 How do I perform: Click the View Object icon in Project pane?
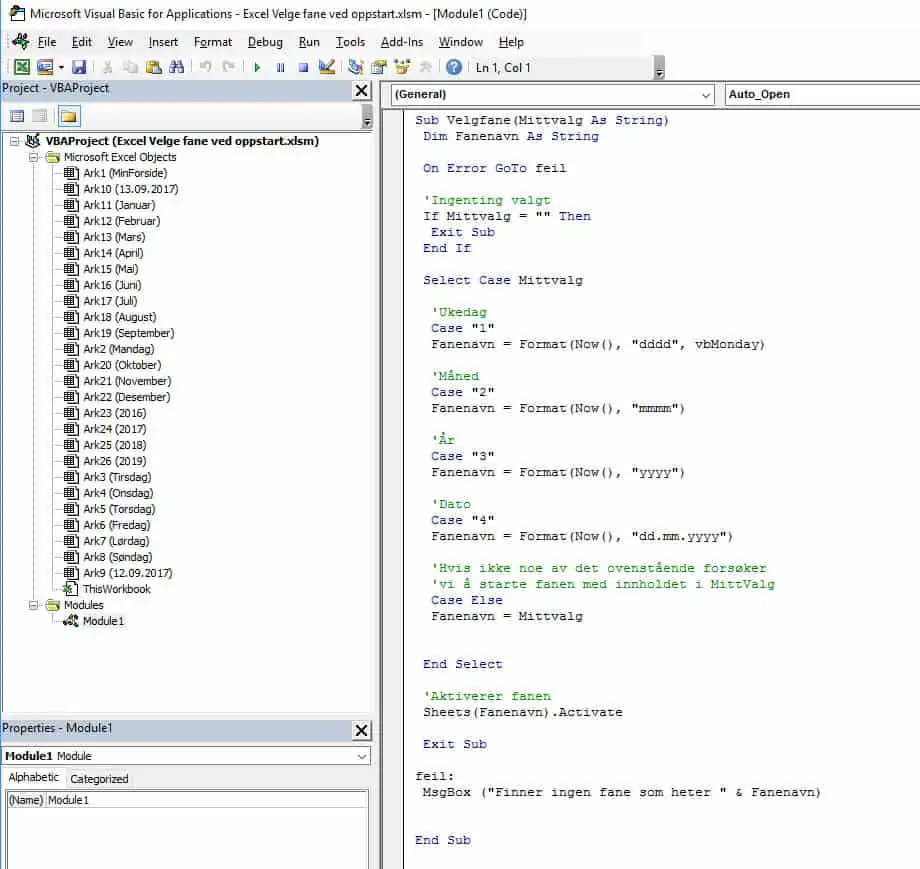(x=40, y=116)
